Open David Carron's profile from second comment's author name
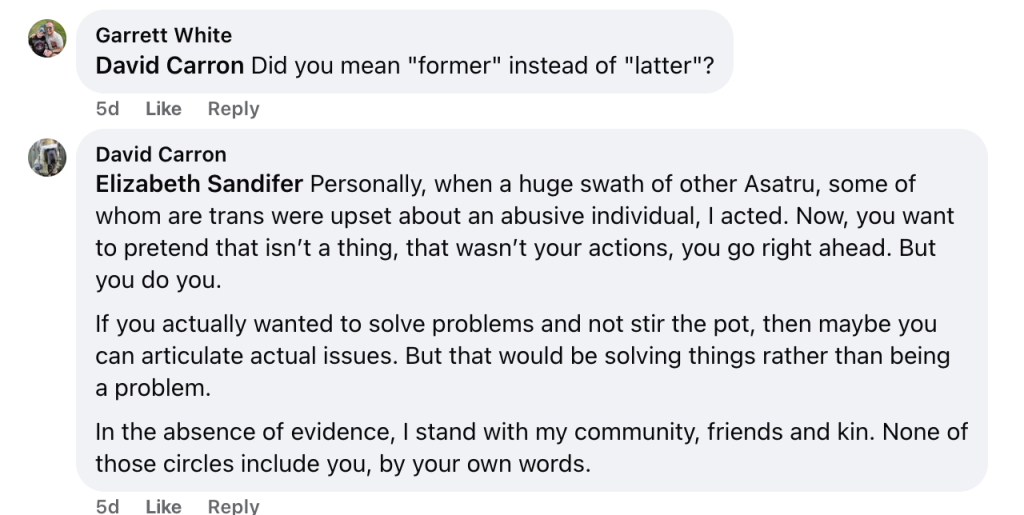 pyautogui.click(x=161, y=154)
